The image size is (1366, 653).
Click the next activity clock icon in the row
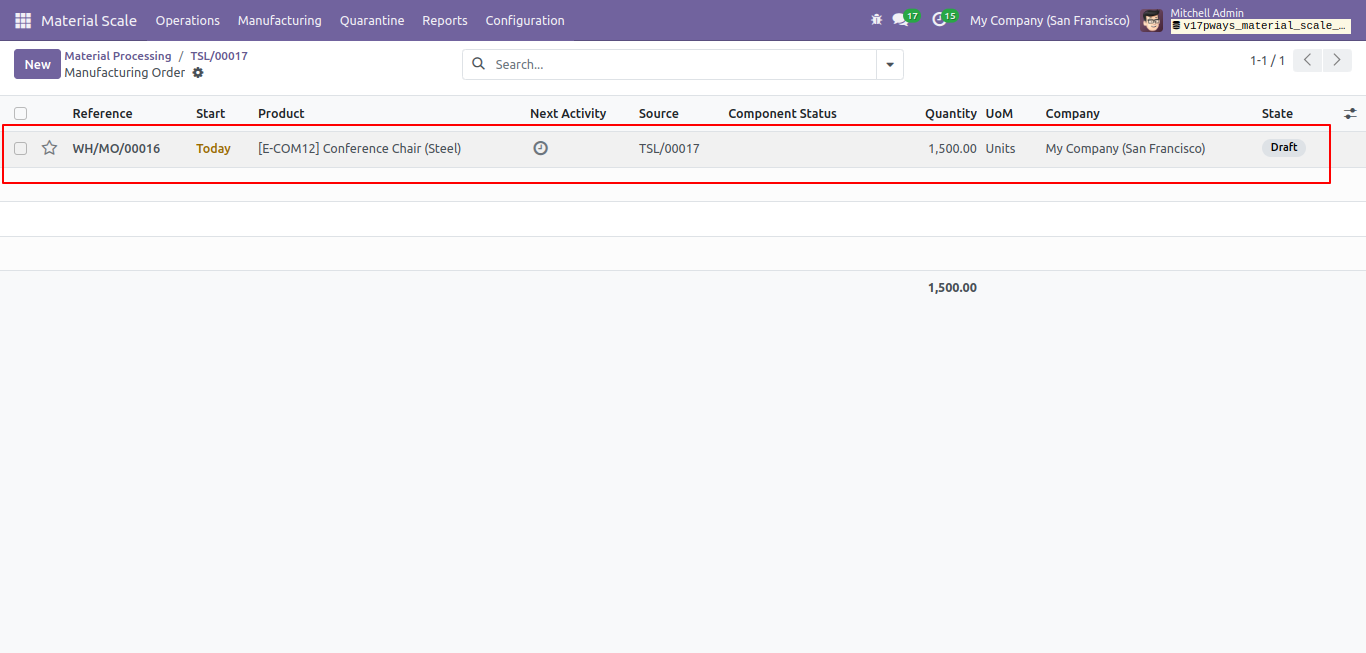(541, 148)
